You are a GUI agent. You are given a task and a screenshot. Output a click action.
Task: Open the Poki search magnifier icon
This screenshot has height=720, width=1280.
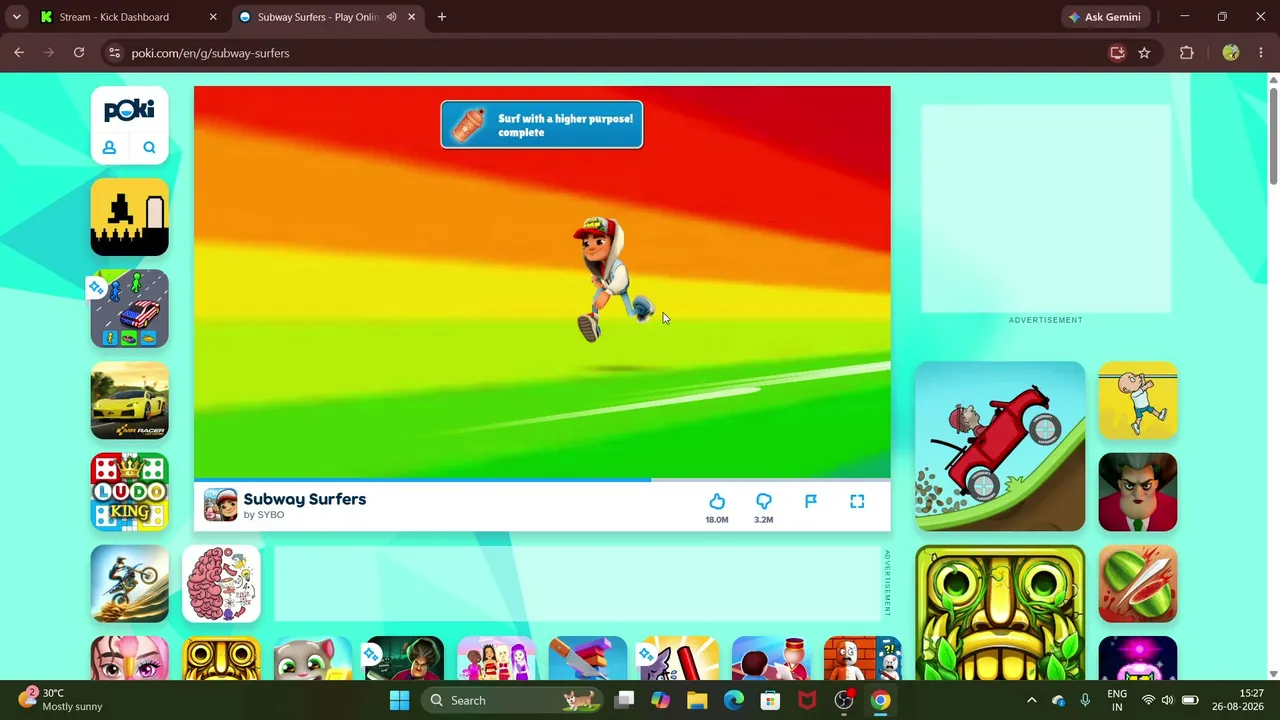149,148
